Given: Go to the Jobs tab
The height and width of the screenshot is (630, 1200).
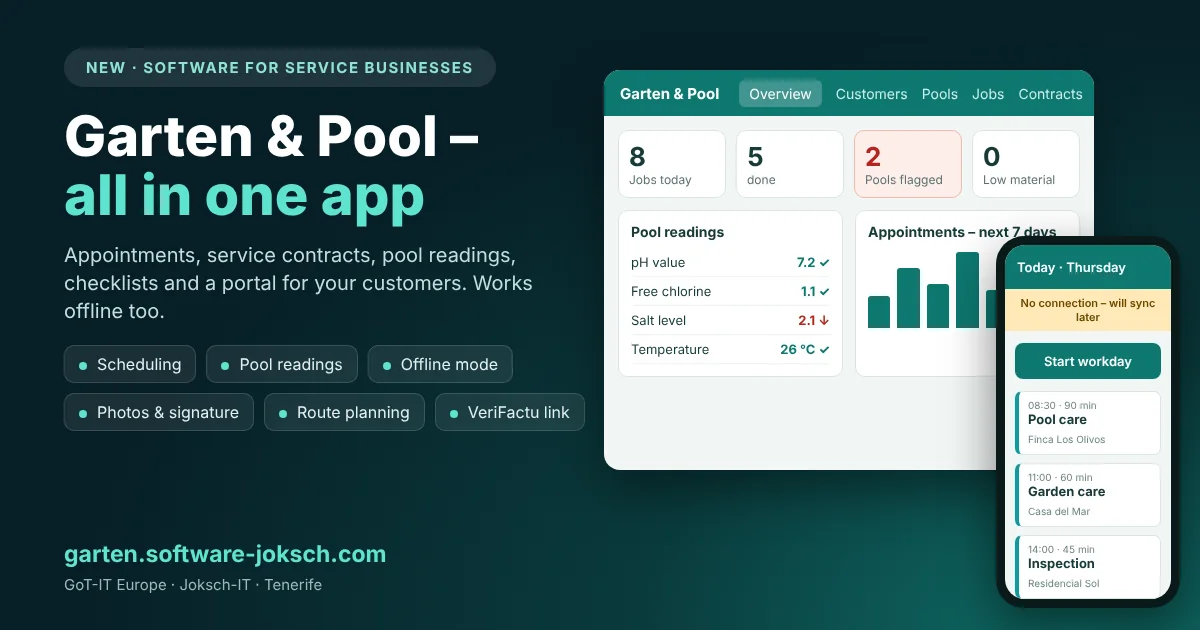Looking at the screenshot, I should click(988, 94).
